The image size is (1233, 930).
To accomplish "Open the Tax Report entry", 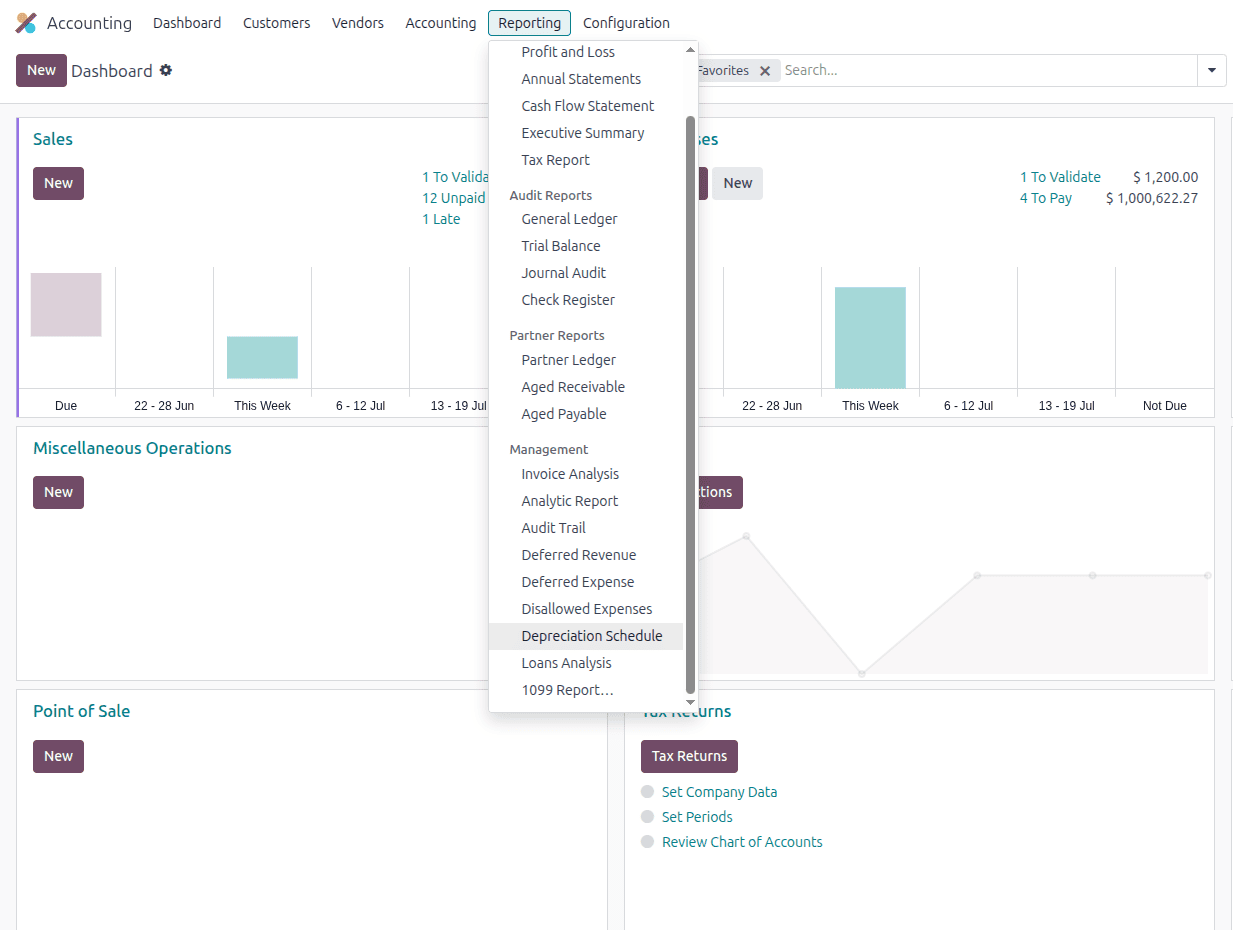I will point(555,159).
